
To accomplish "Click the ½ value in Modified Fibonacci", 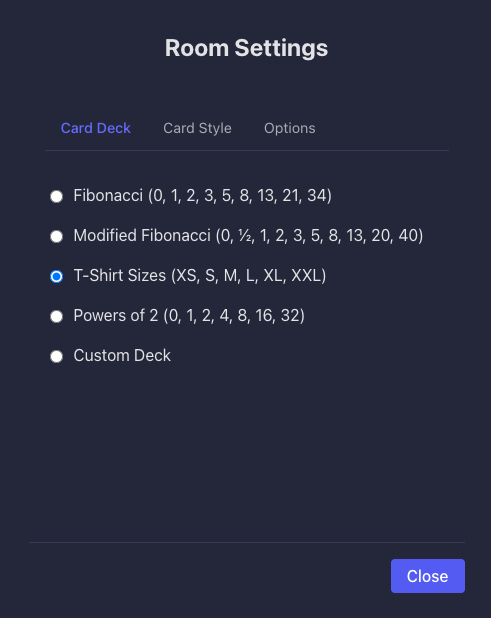I will click(x=245, y=236).
